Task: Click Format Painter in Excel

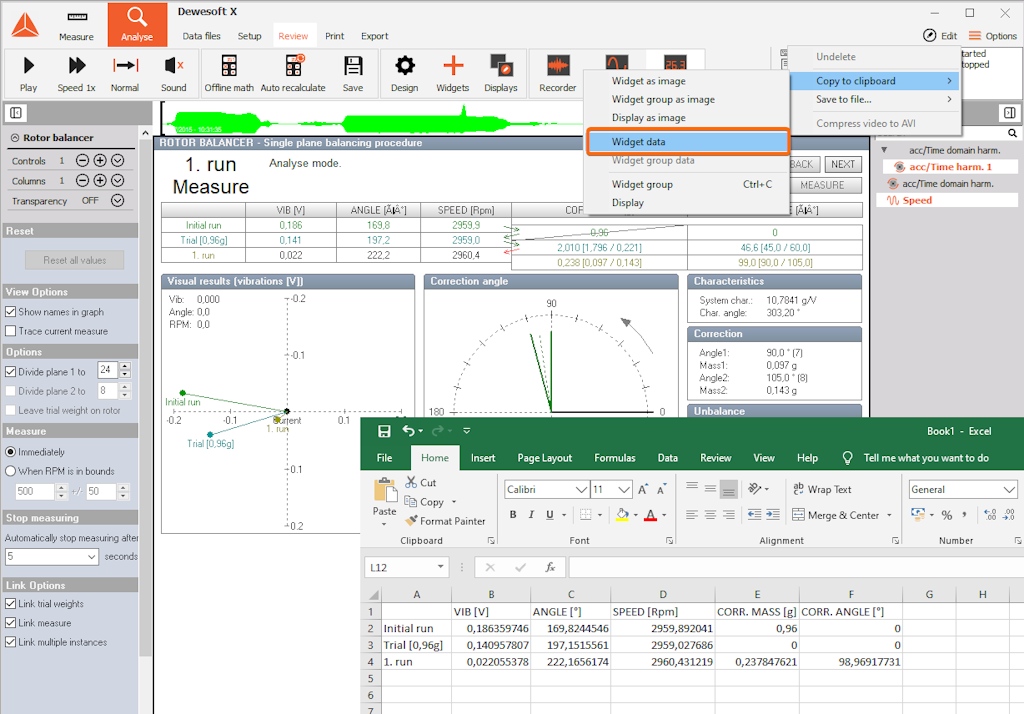Action: (x=445, y=521)
